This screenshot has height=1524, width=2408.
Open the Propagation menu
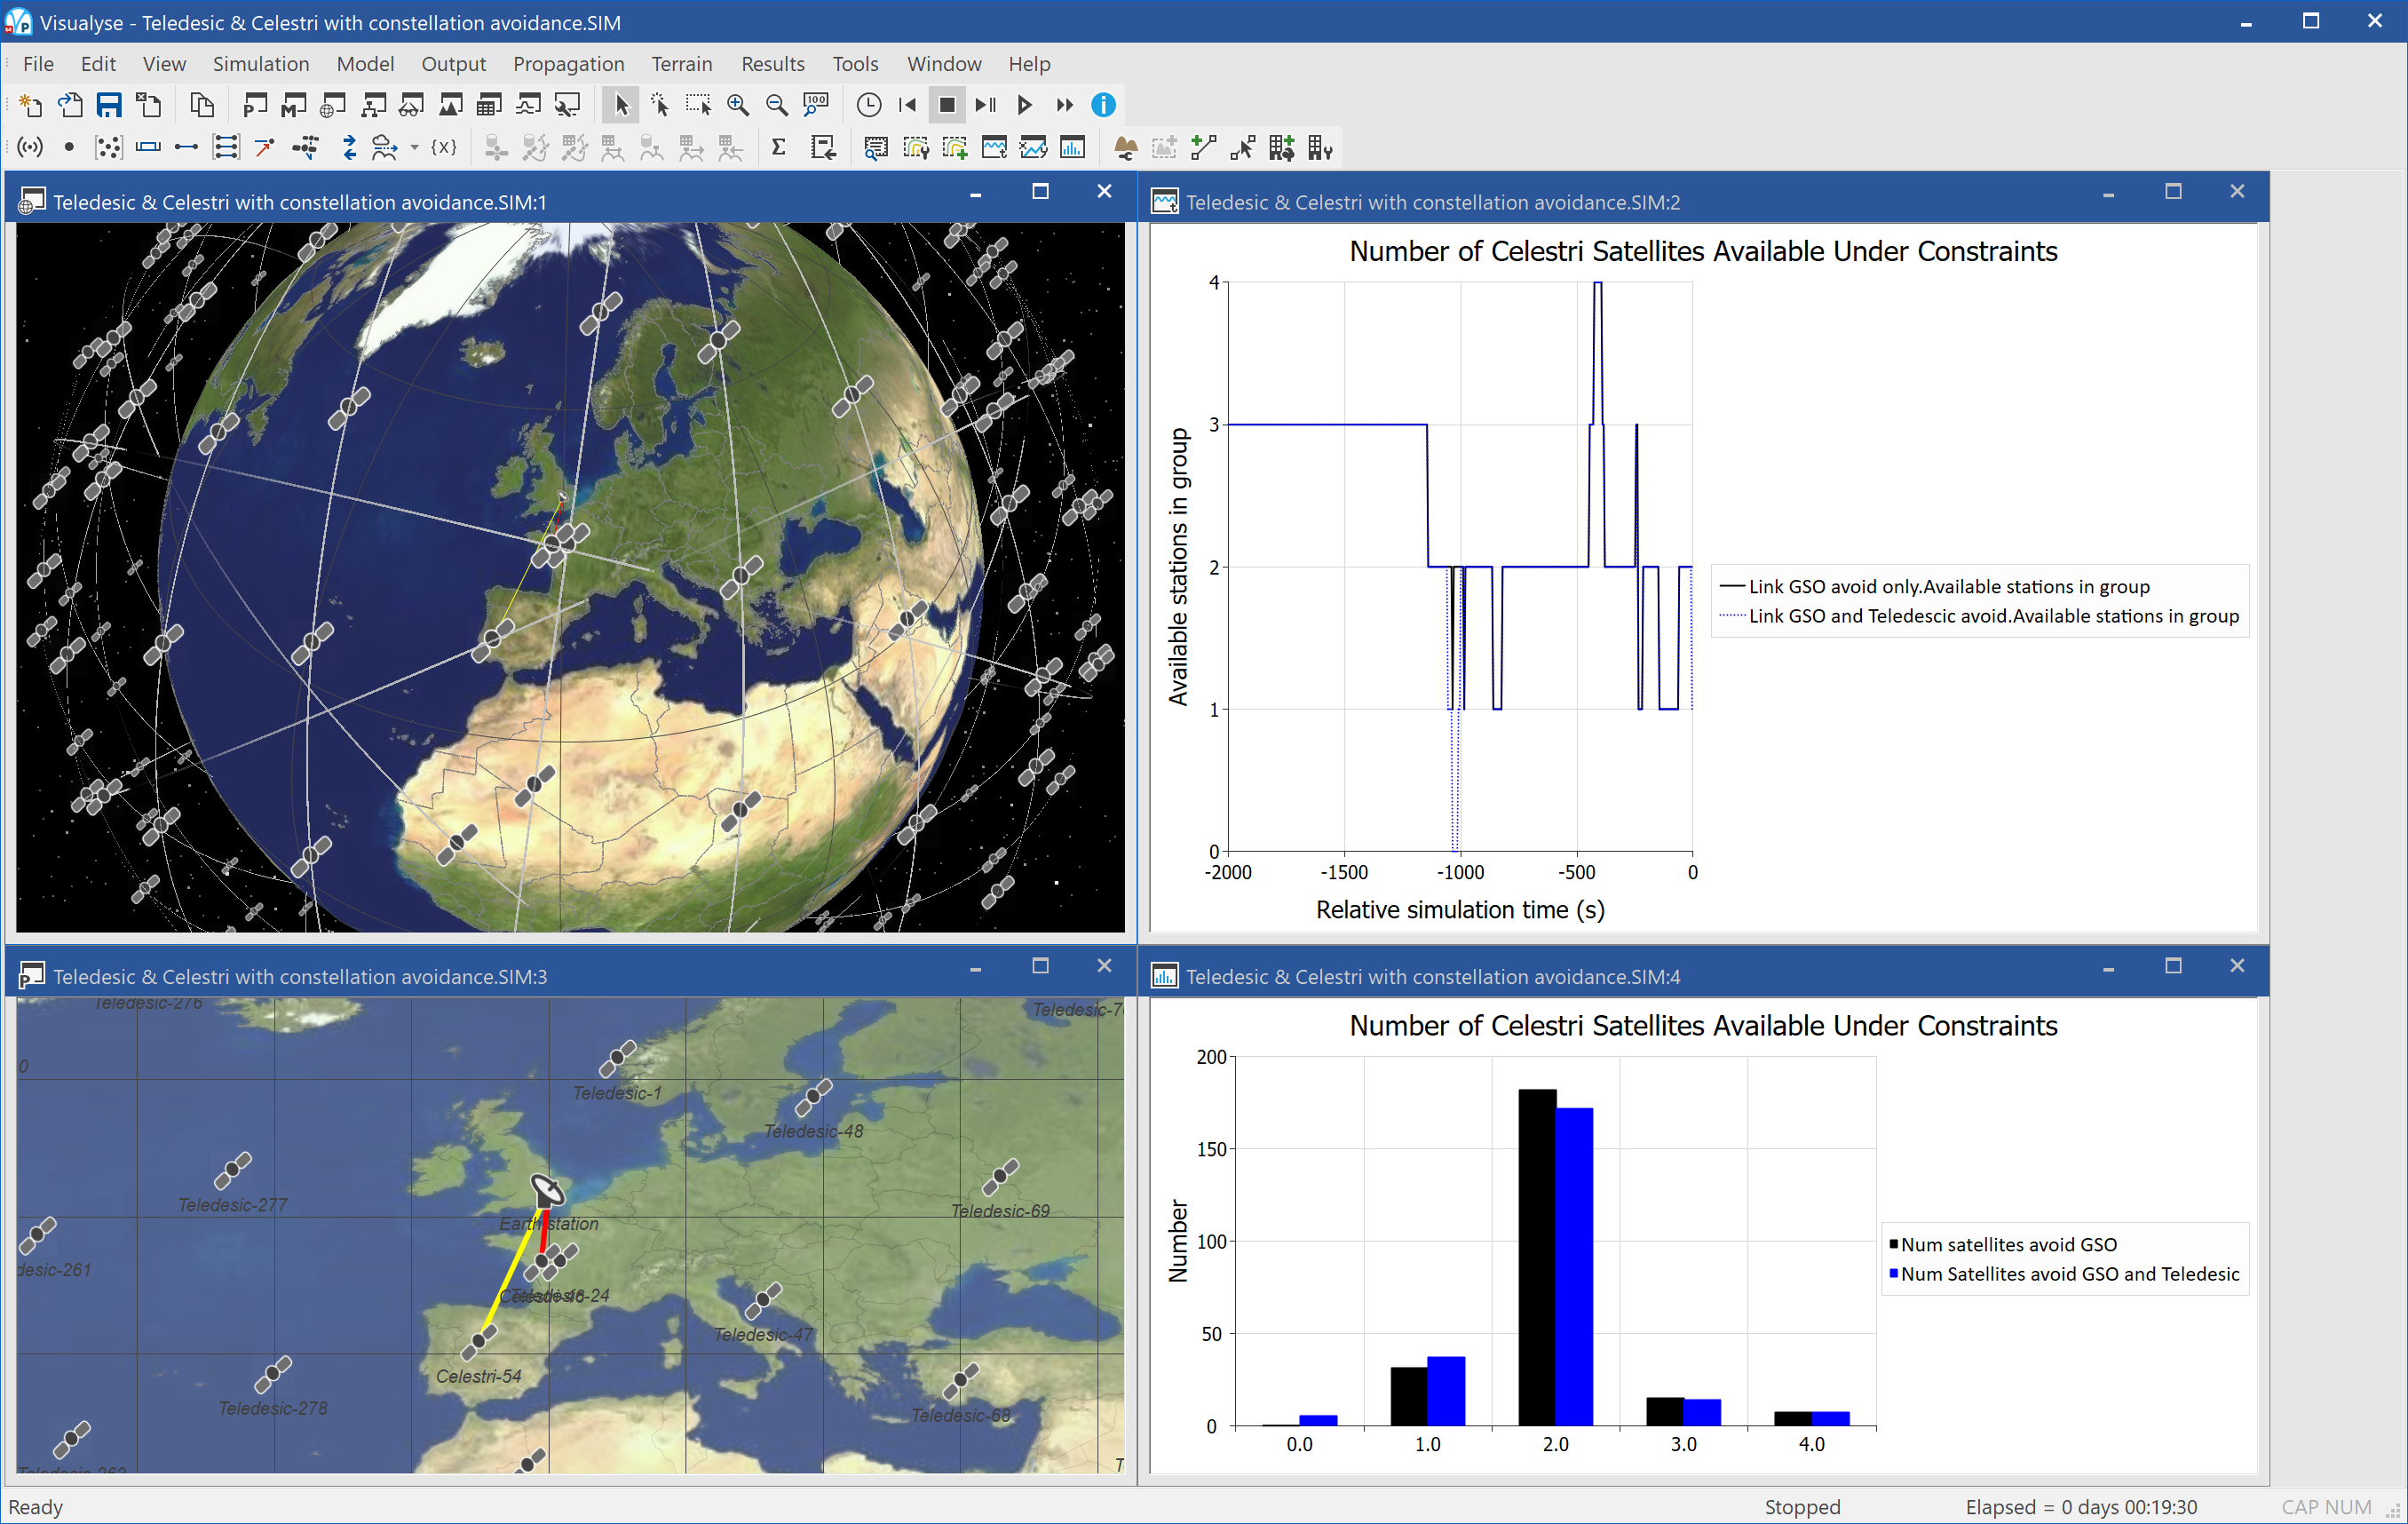coord(569,64)
